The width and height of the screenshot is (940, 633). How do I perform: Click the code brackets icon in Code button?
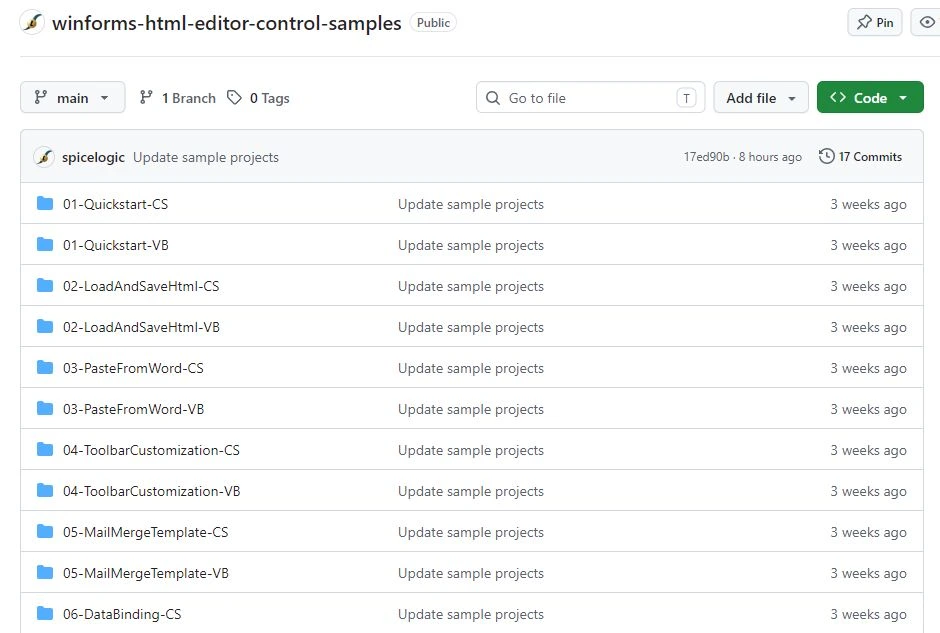[838, 97]
